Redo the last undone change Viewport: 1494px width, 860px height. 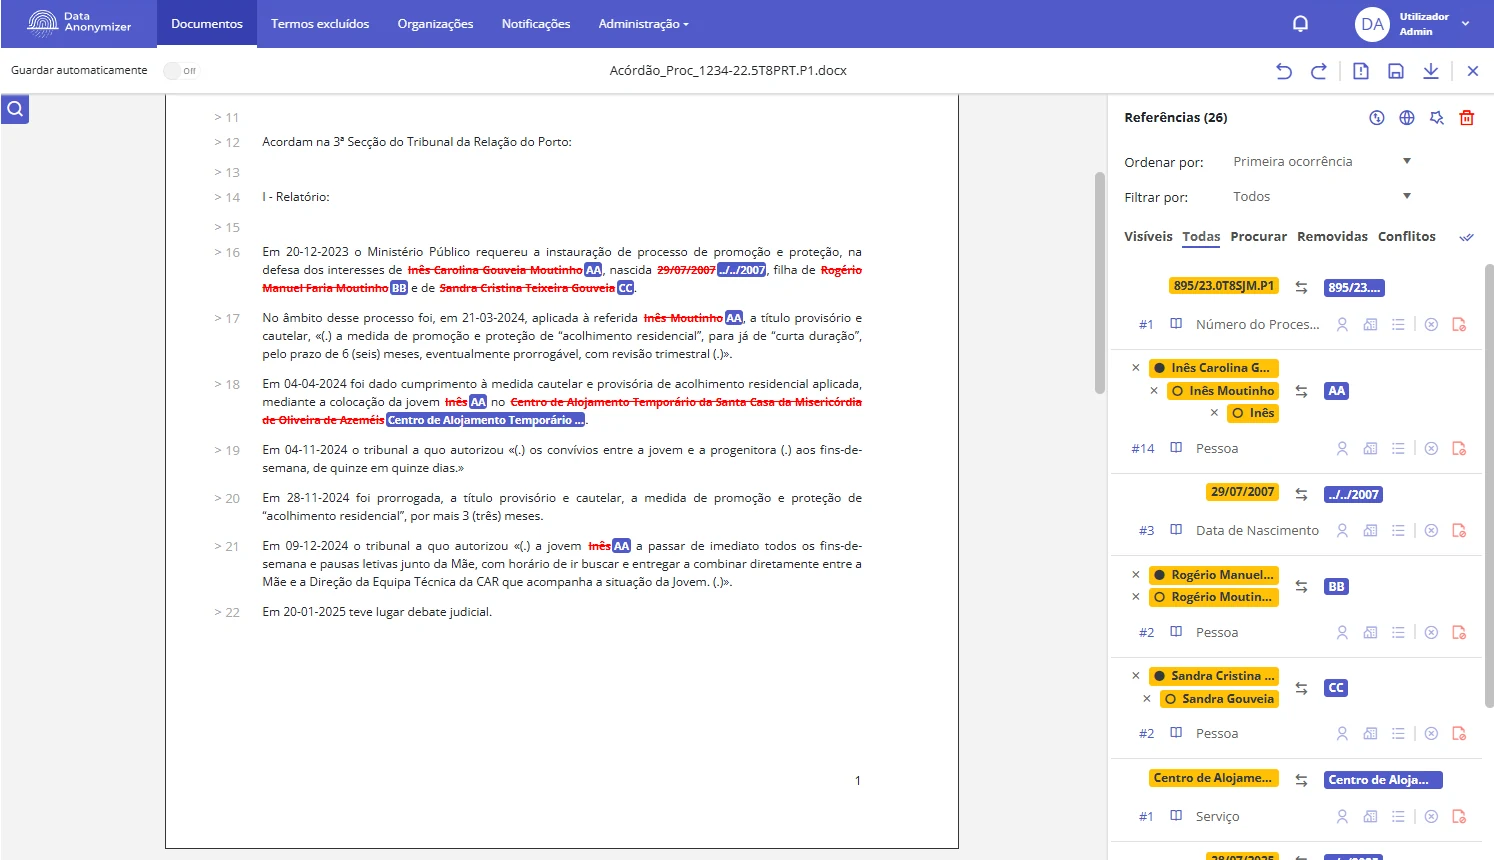click(x=1319, y=71)
